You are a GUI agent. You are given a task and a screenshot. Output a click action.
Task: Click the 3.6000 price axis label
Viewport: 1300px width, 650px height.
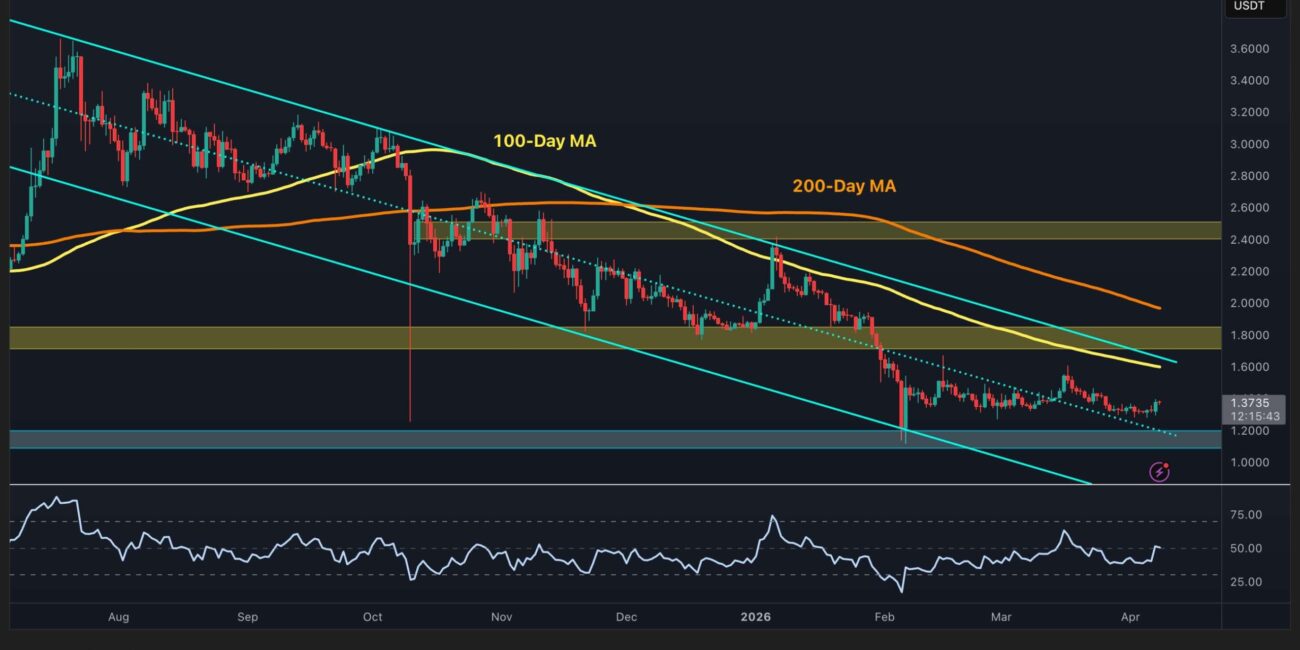point(1250,49)
